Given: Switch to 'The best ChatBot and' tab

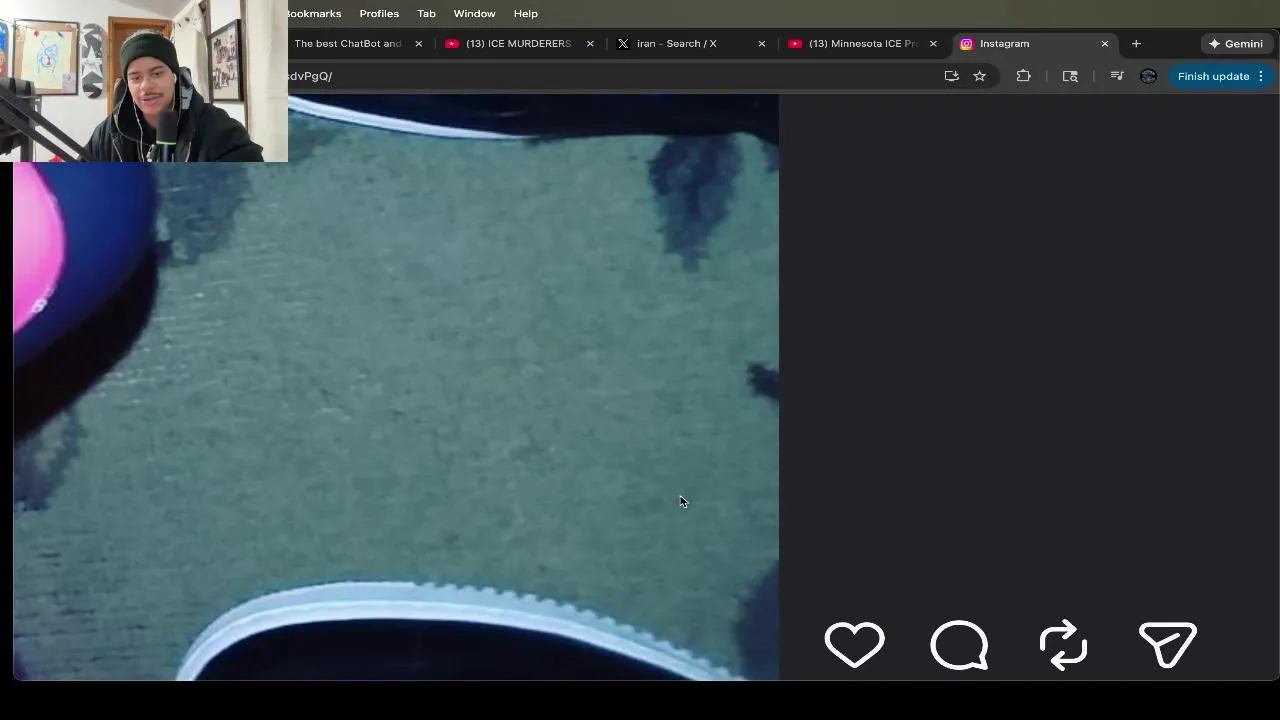Looking at the screenshot, I should point(347,44).
